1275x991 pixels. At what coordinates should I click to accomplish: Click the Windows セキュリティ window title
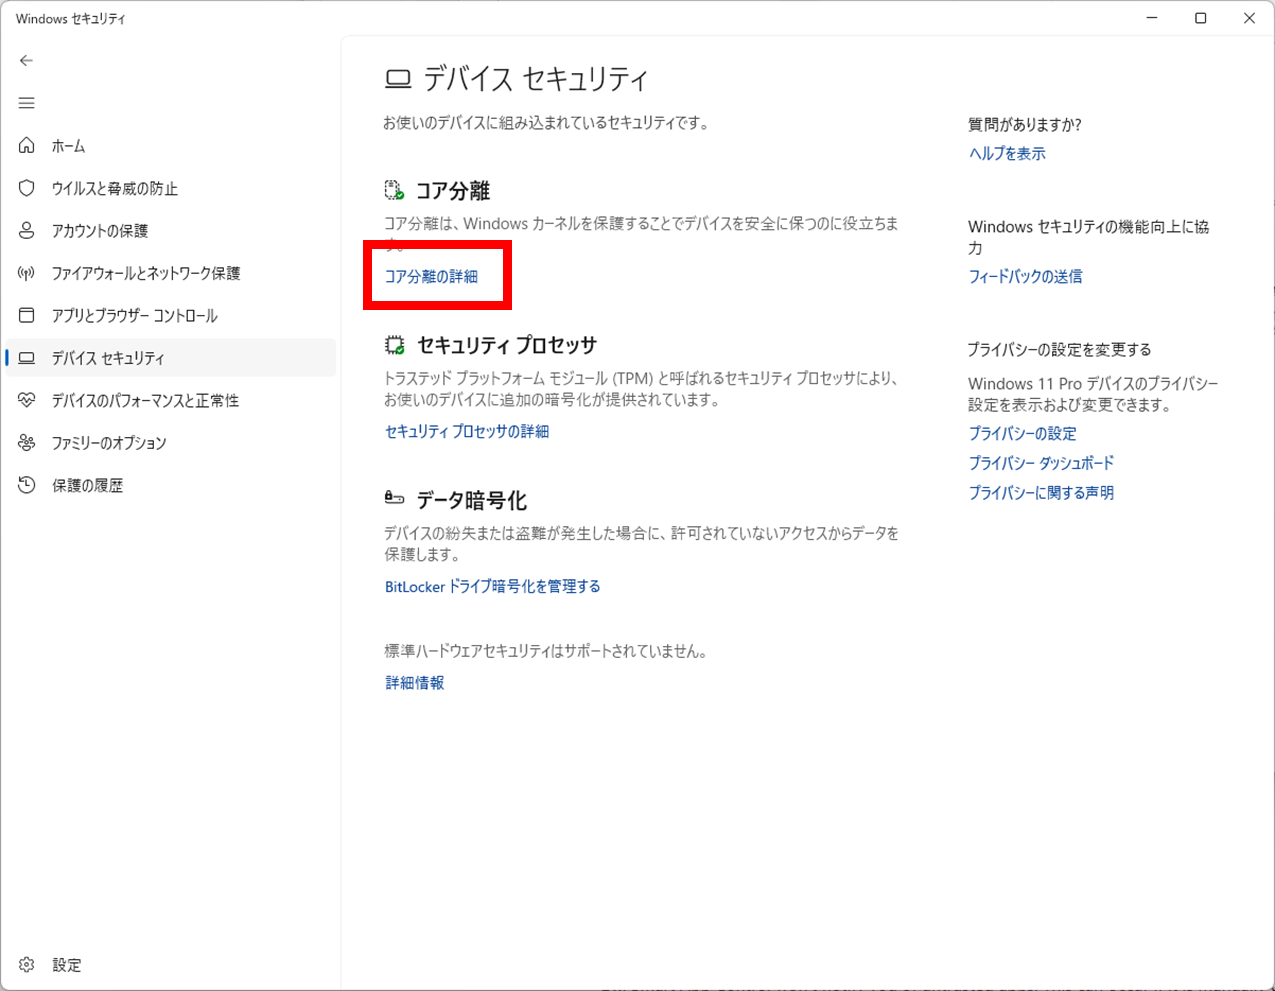point(71,18)
